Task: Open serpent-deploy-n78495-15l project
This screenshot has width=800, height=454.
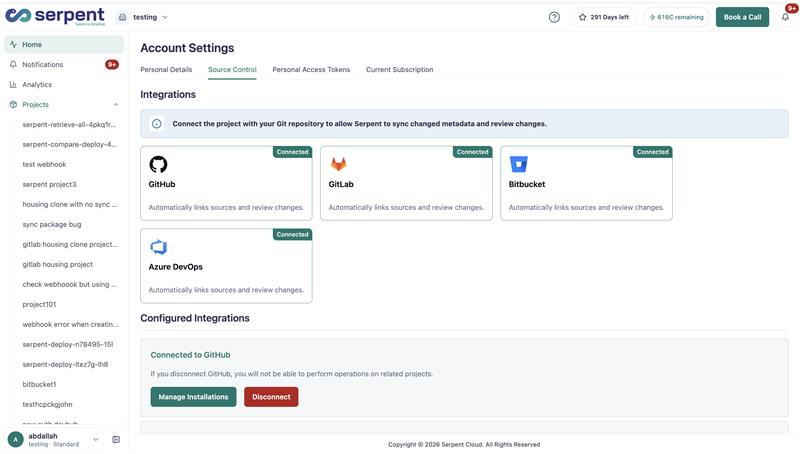Action: click(68, 344)
